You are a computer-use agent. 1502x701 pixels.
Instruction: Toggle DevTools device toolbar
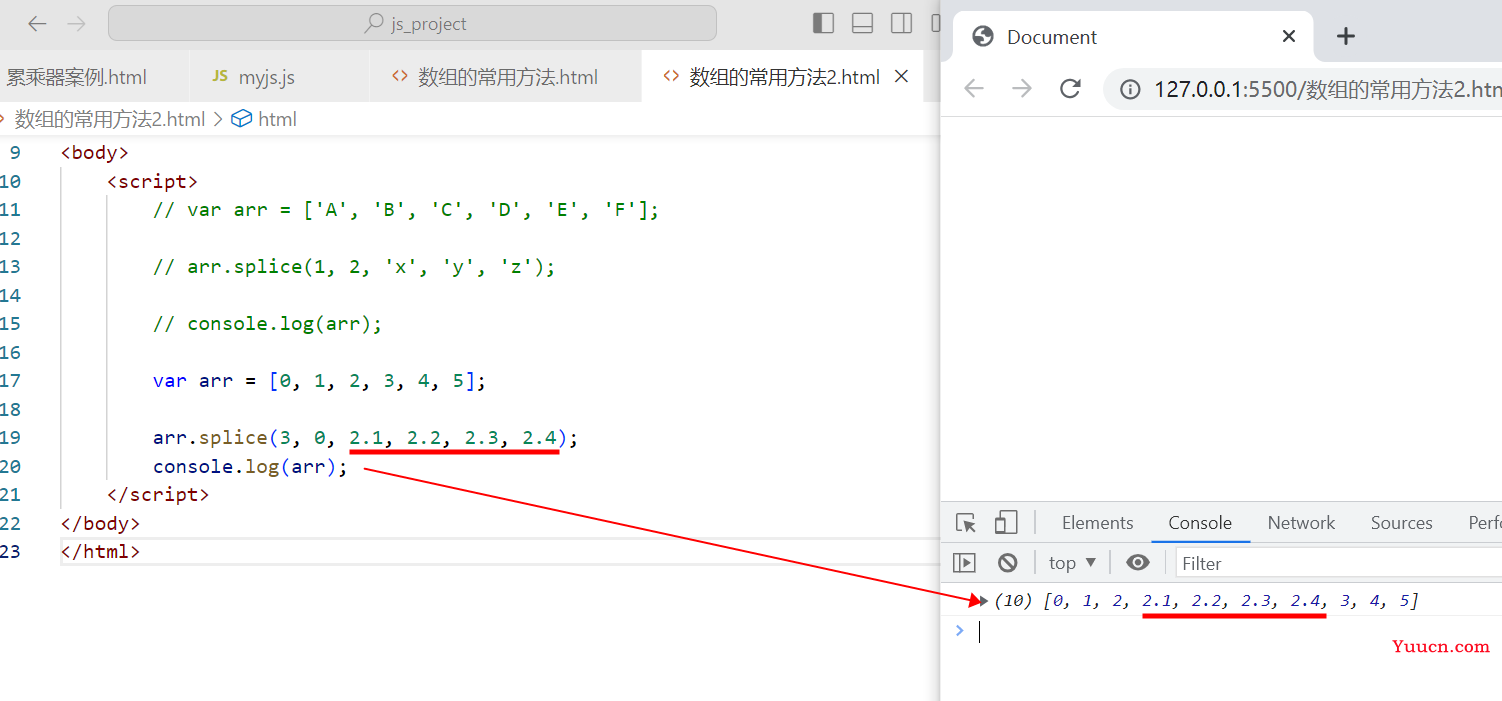(1006, 522)
